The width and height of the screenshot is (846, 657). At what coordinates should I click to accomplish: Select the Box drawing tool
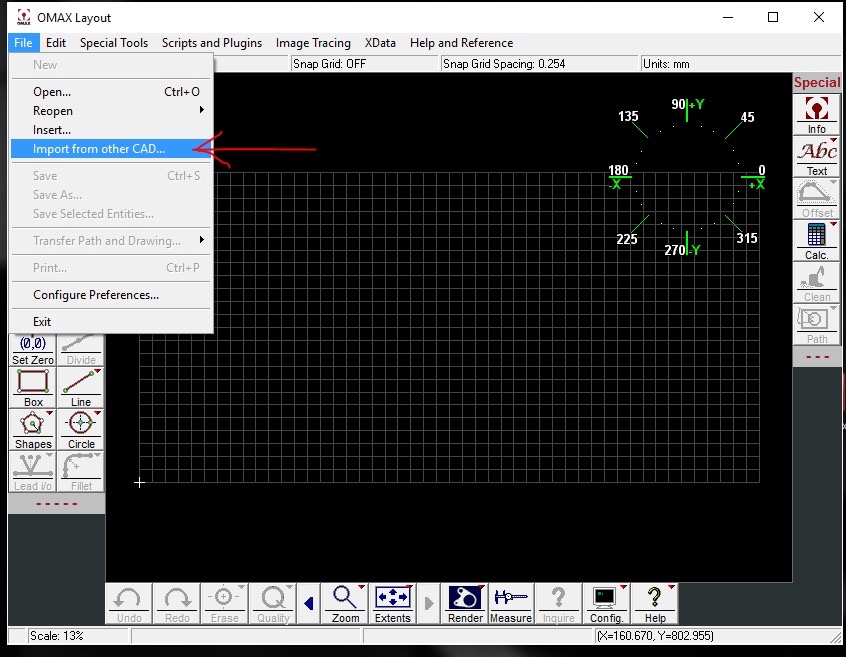point(33,388)
